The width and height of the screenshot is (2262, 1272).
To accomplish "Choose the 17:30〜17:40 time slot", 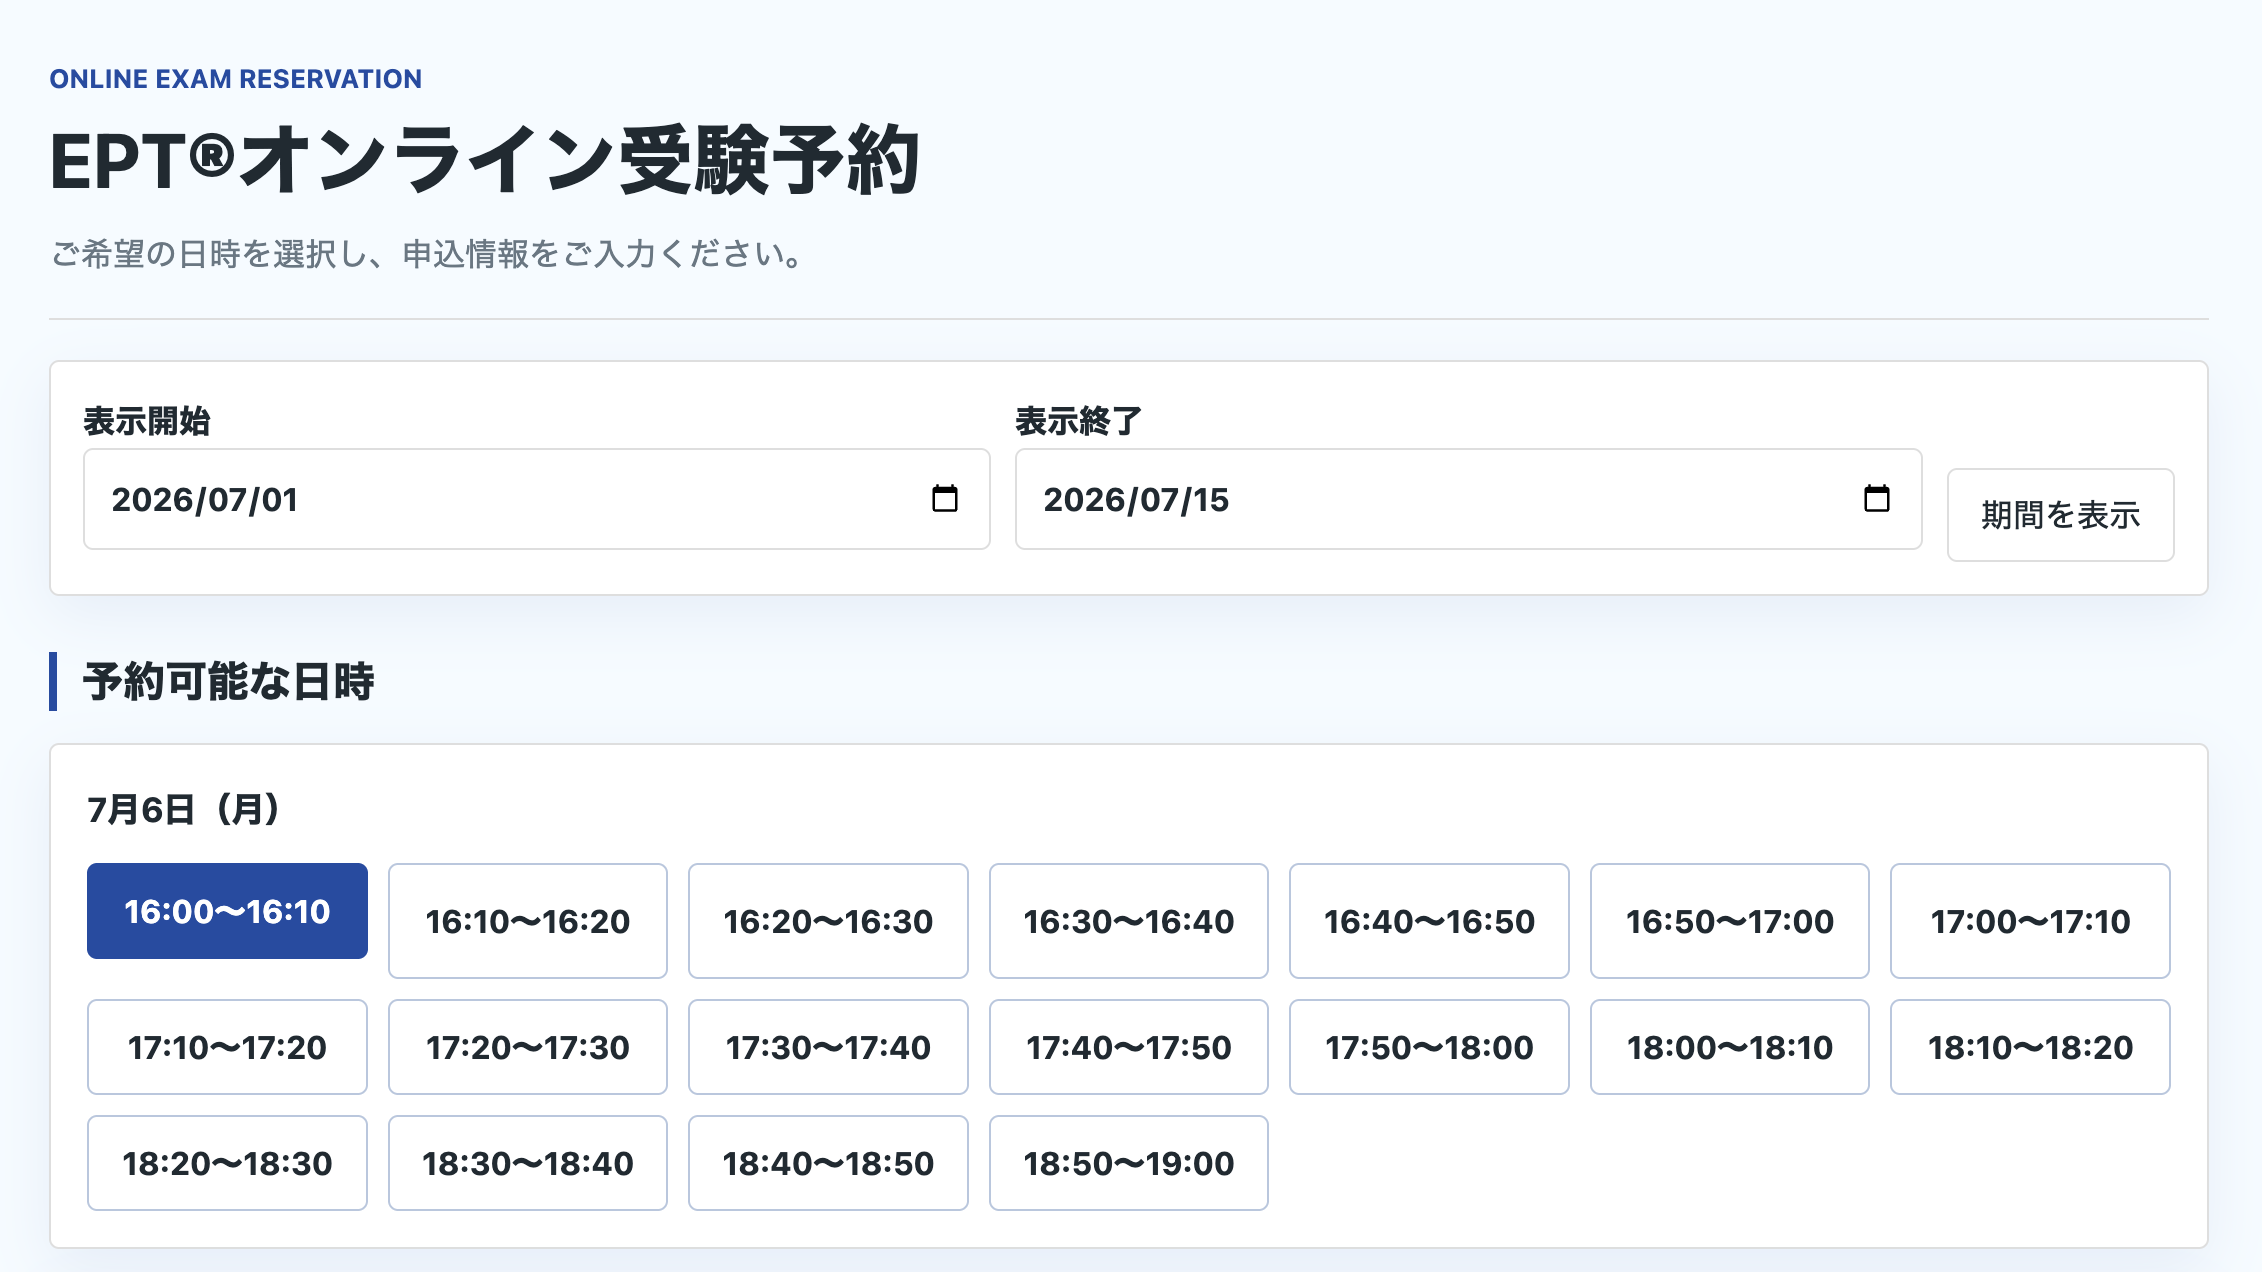I will 828,1047.
